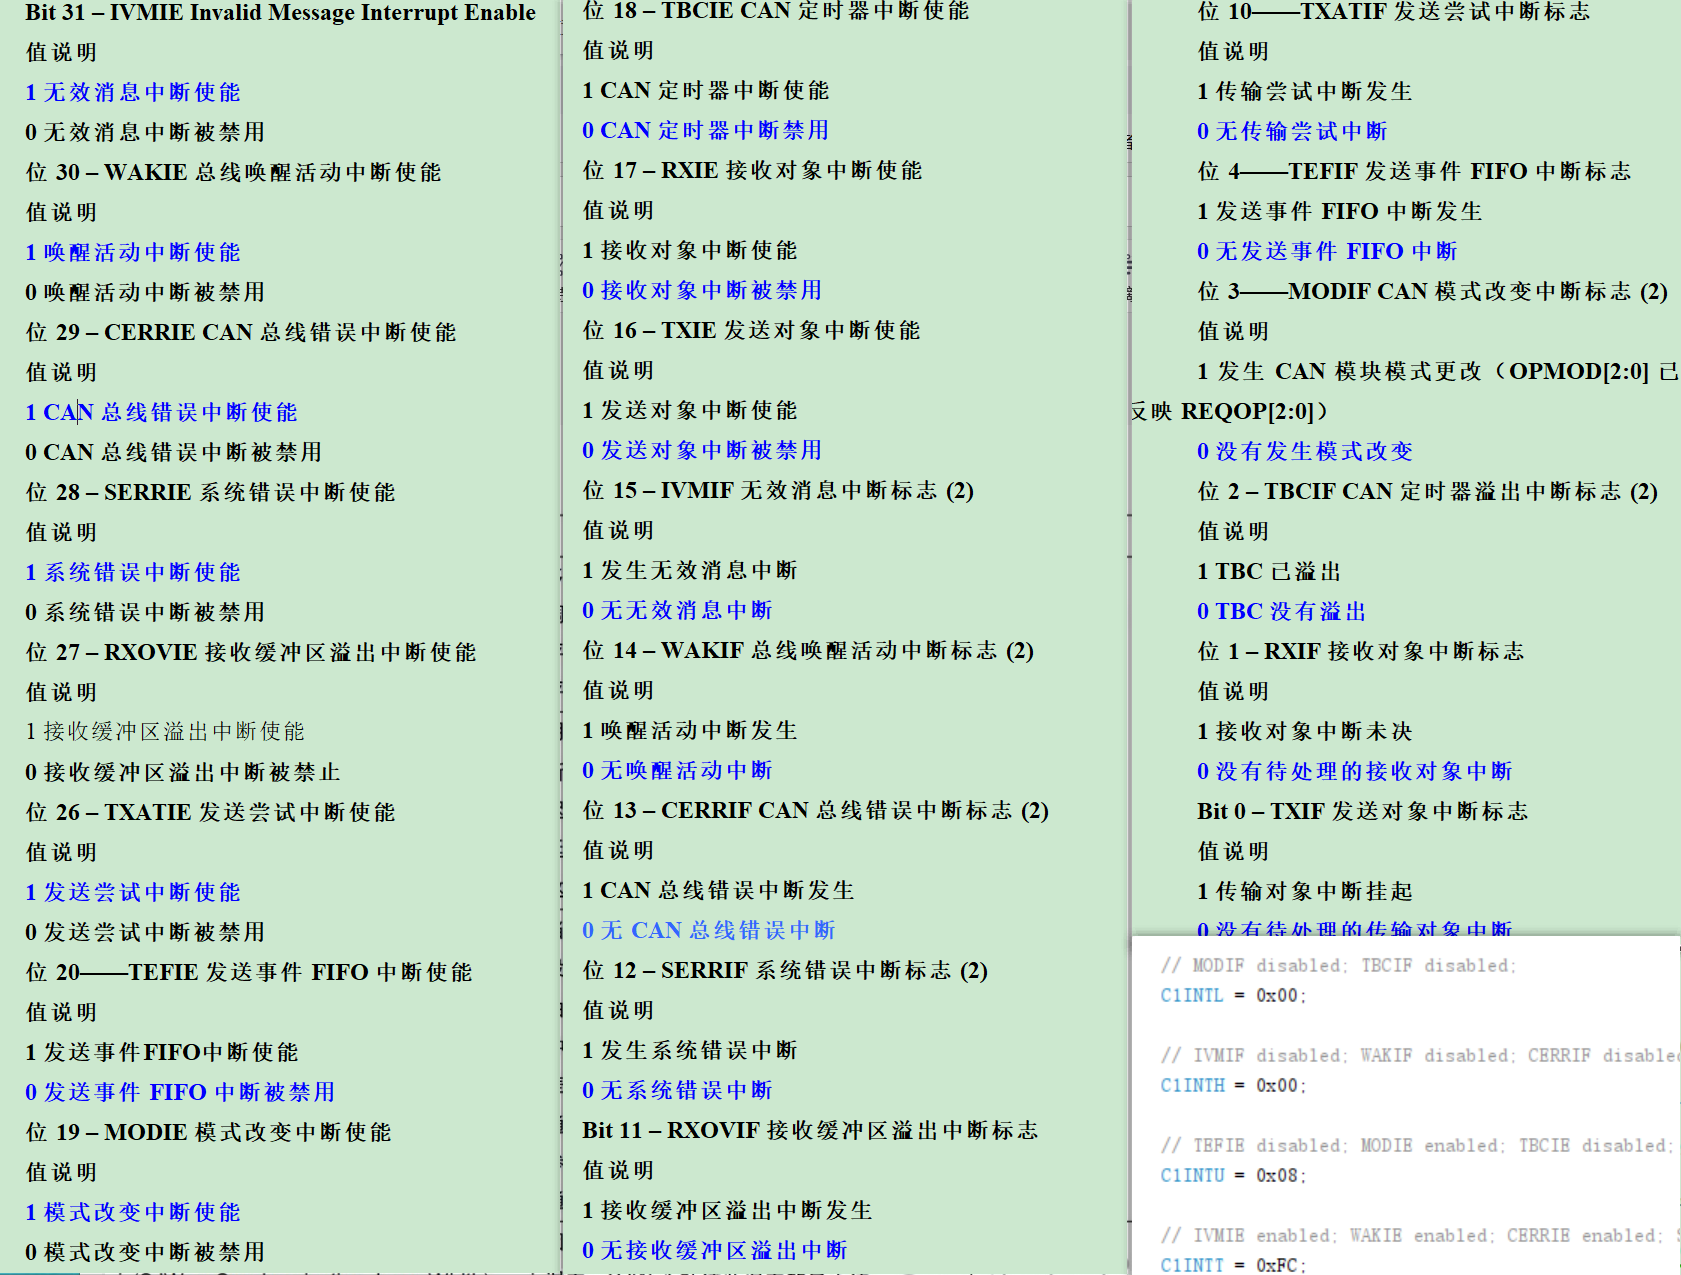Select the link '0 CAN 定时器中断禁用'
The height and width of the screenshot is (1275, 1681).
(x=705, y=130)
